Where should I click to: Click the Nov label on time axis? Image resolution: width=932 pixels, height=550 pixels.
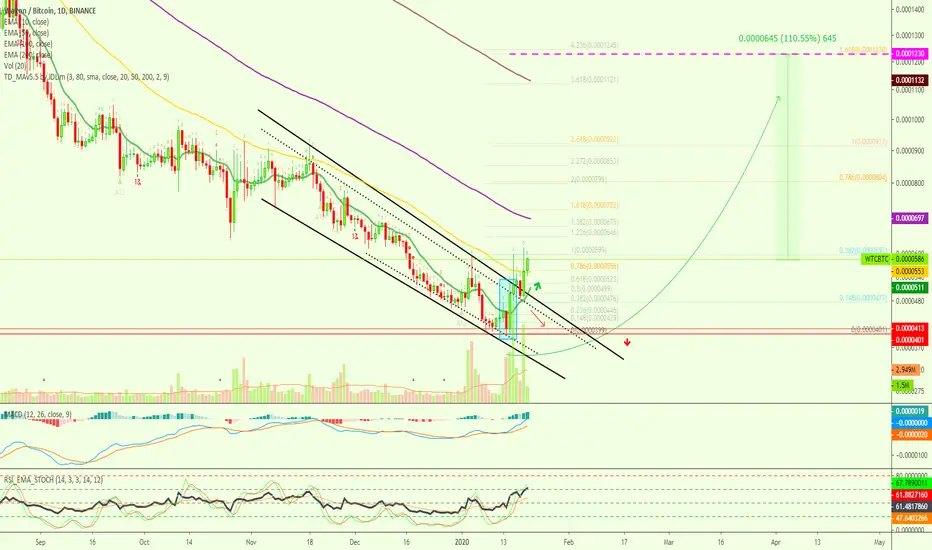251,542
